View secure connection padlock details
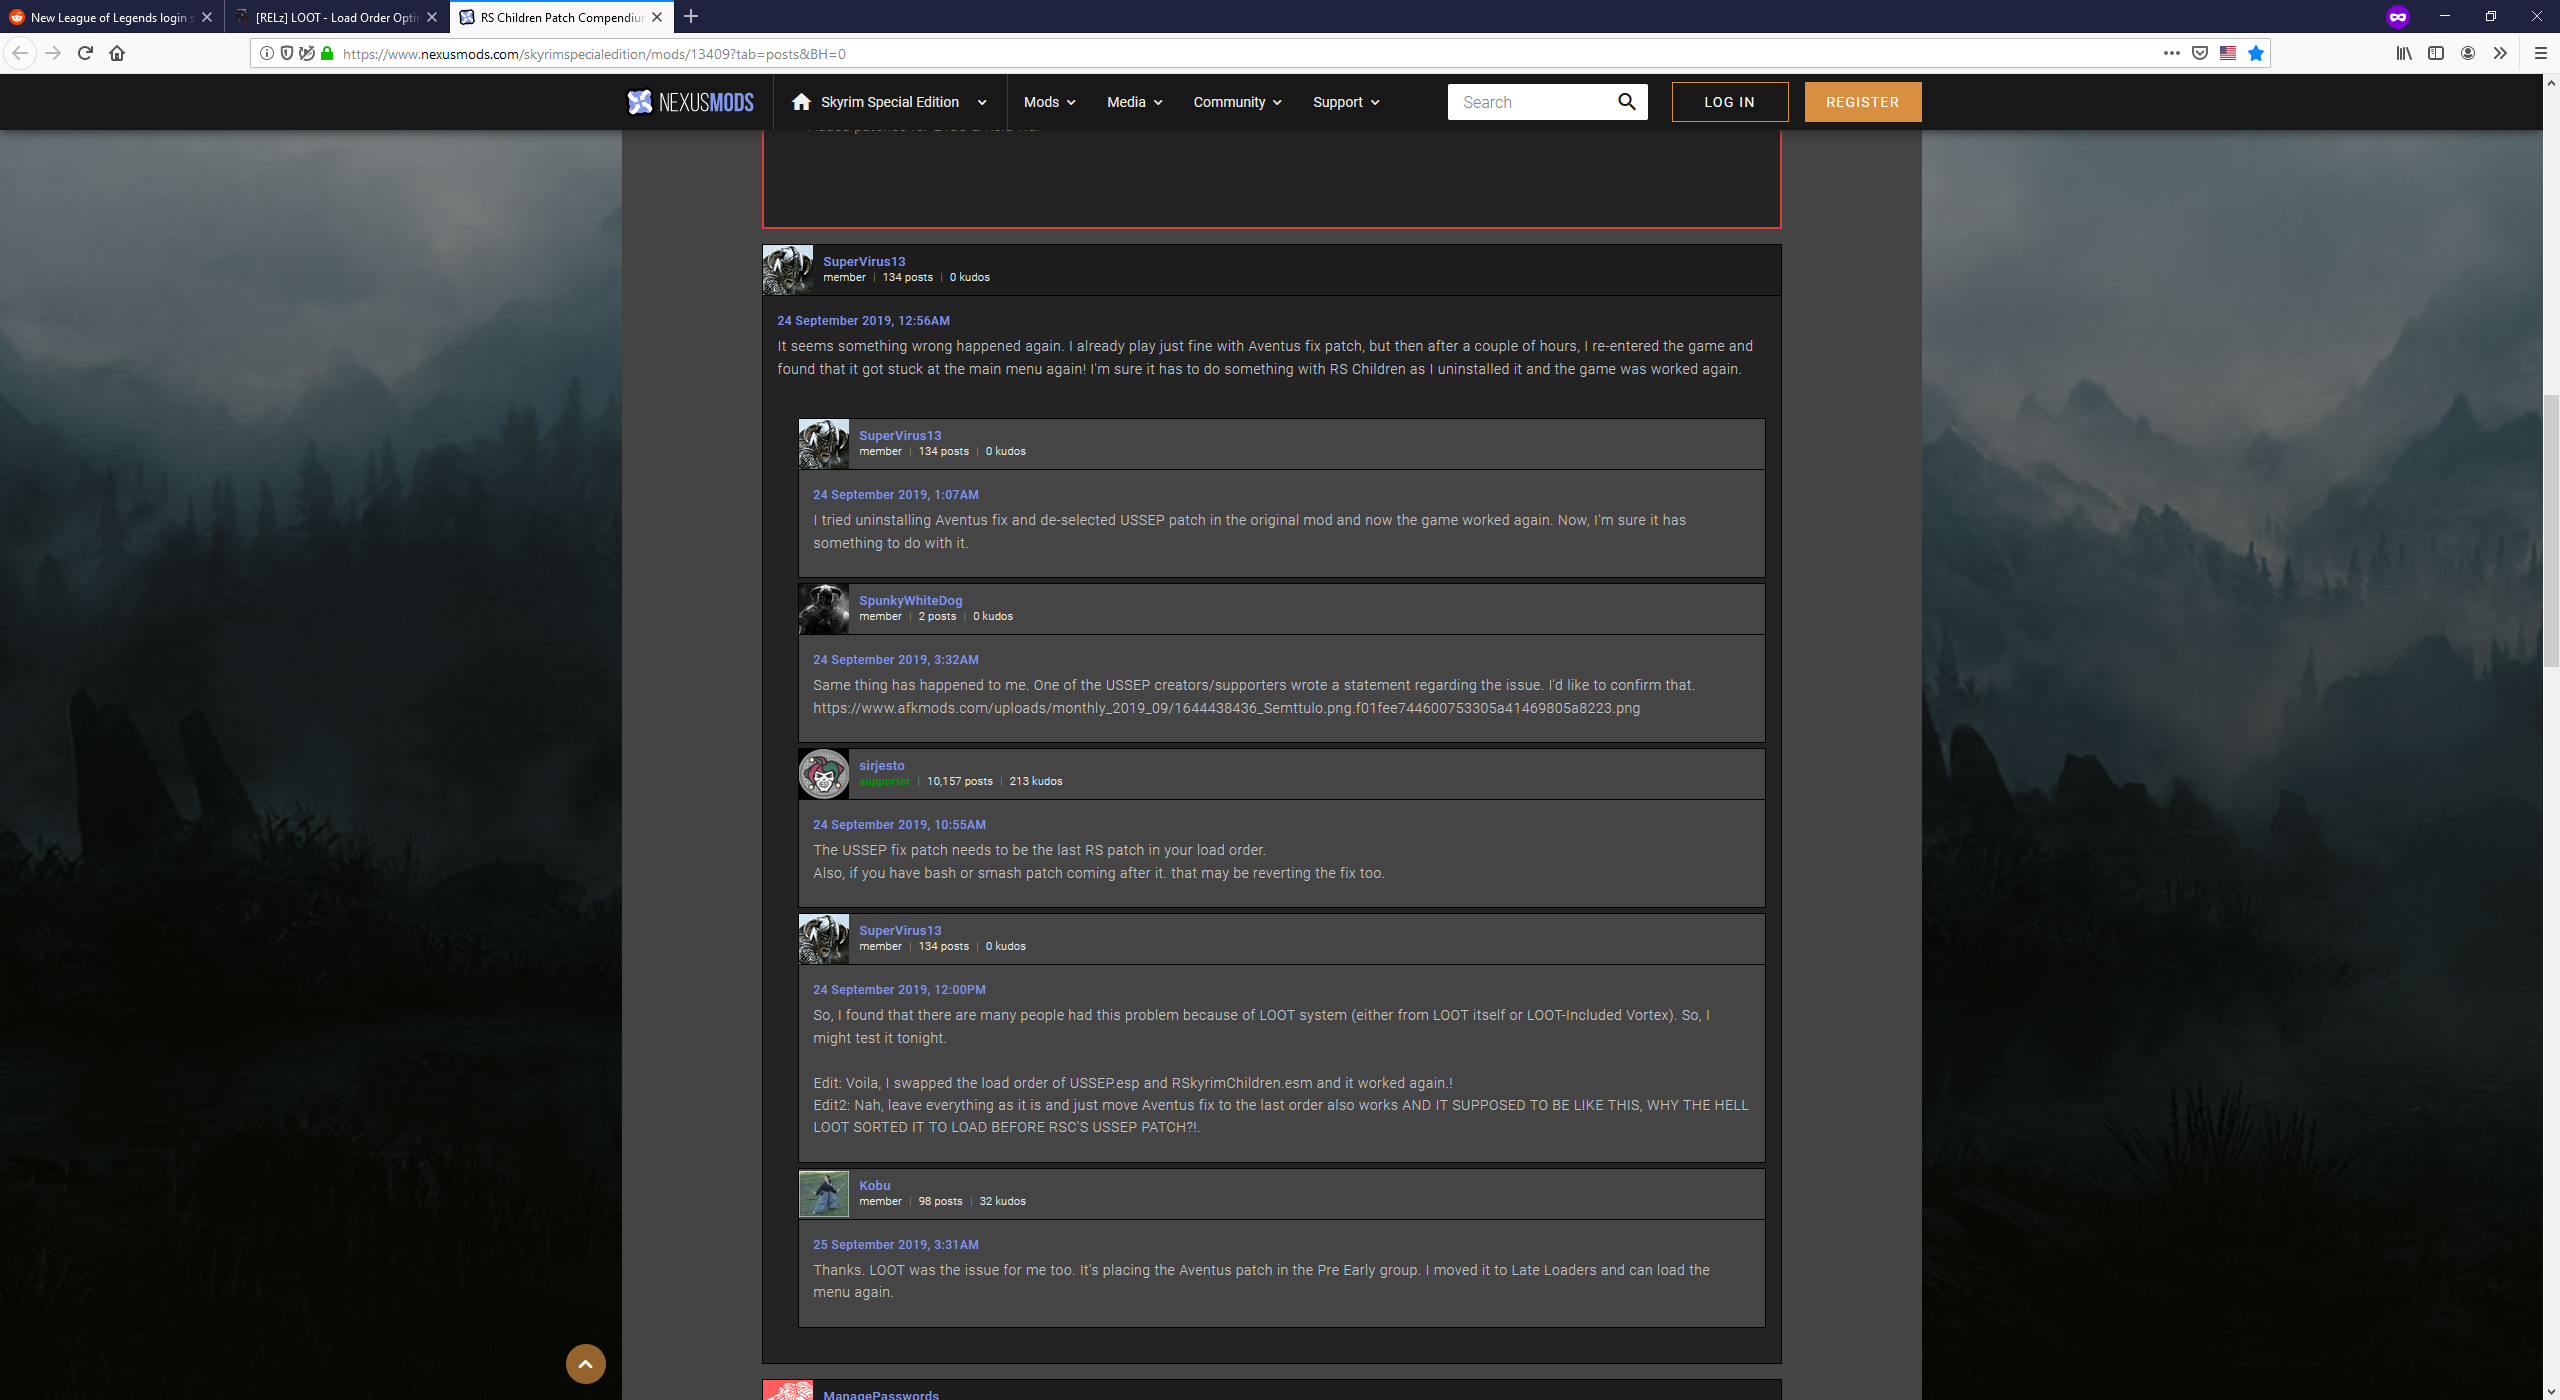Screen dimensions: 2560x1400 click(327, 53)
